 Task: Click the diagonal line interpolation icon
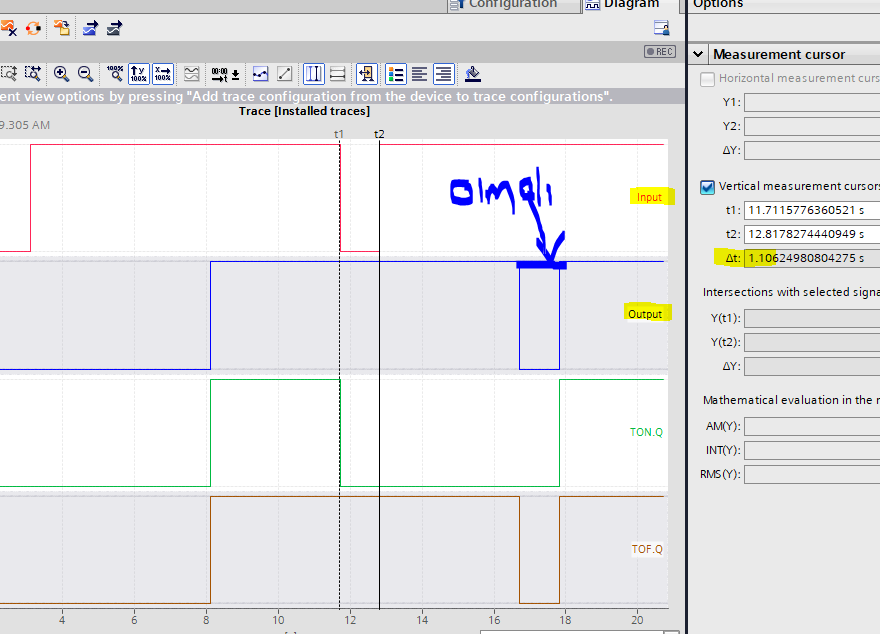[285, 73]
